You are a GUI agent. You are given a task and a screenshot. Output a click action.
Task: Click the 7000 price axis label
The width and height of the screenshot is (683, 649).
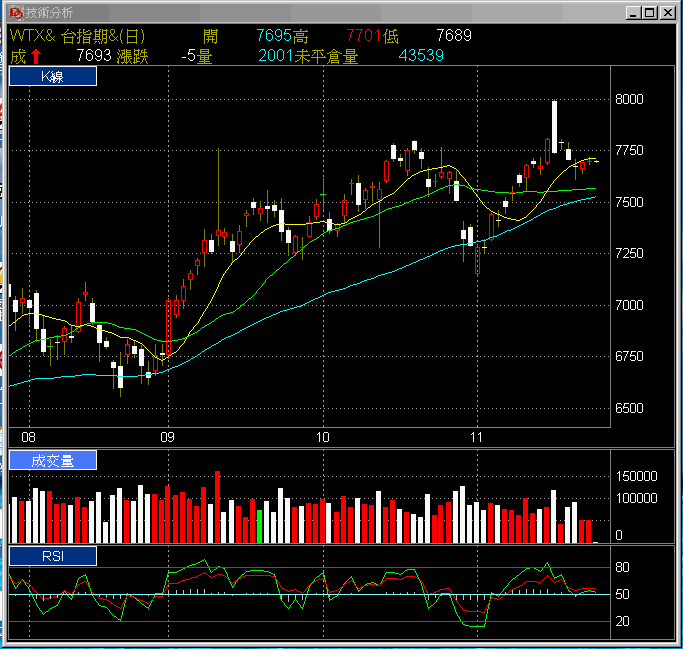(629, 305)
